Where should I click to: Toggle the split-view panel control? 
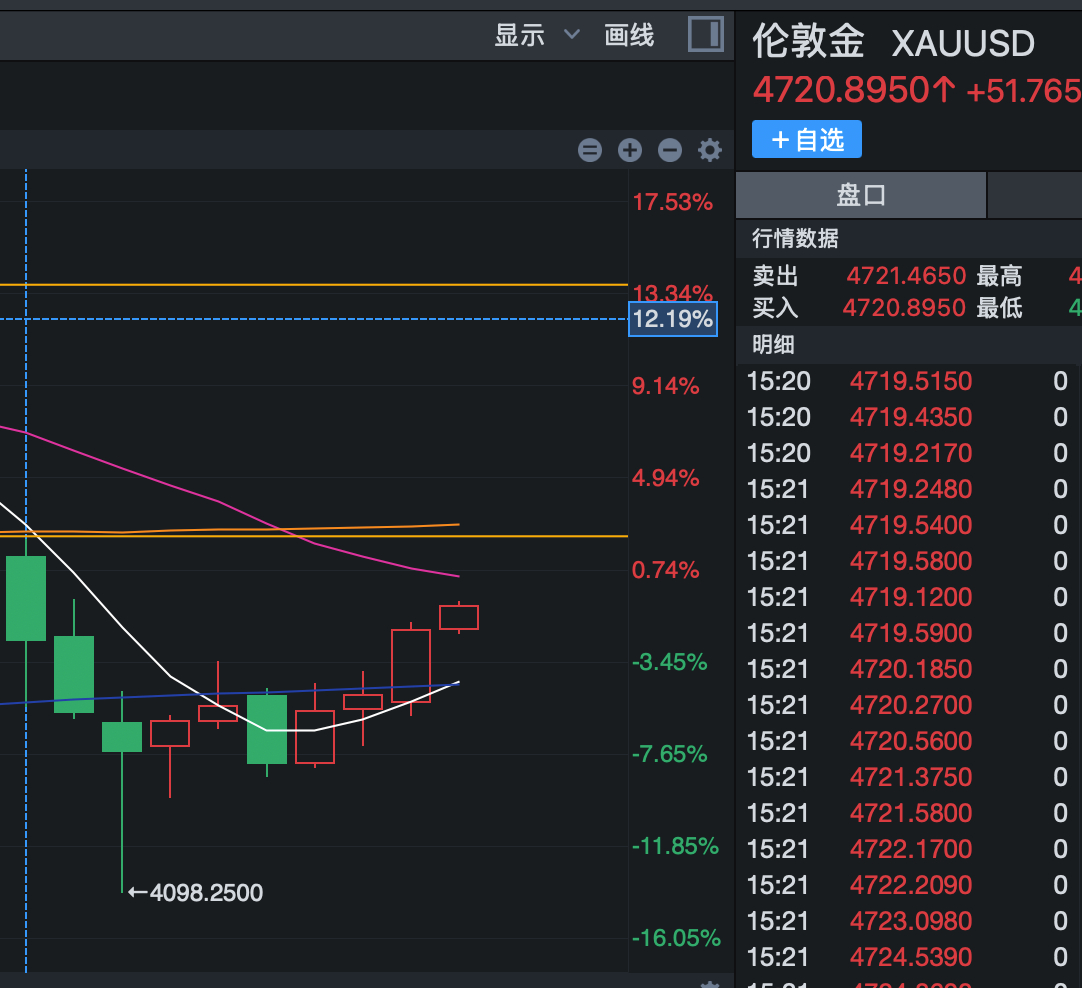pos(705,34)
